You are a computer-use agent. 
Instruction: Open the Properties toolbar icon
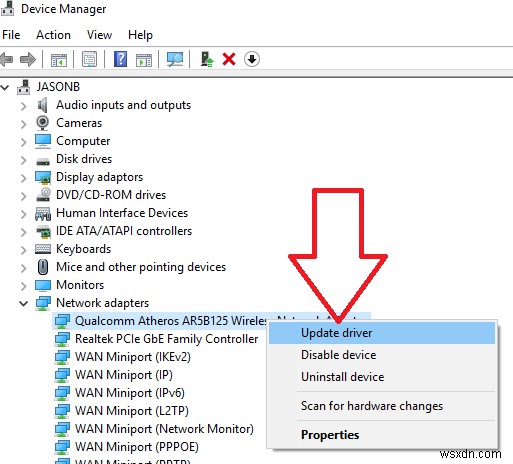89,60
